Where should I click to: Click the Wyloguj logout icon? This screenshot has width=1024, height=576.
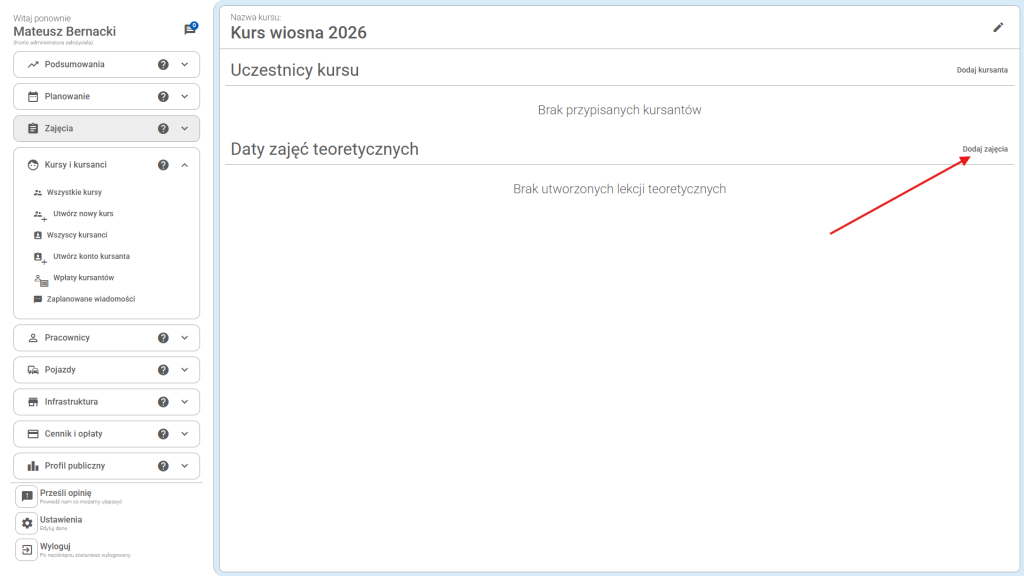click(x=27, y=549)
